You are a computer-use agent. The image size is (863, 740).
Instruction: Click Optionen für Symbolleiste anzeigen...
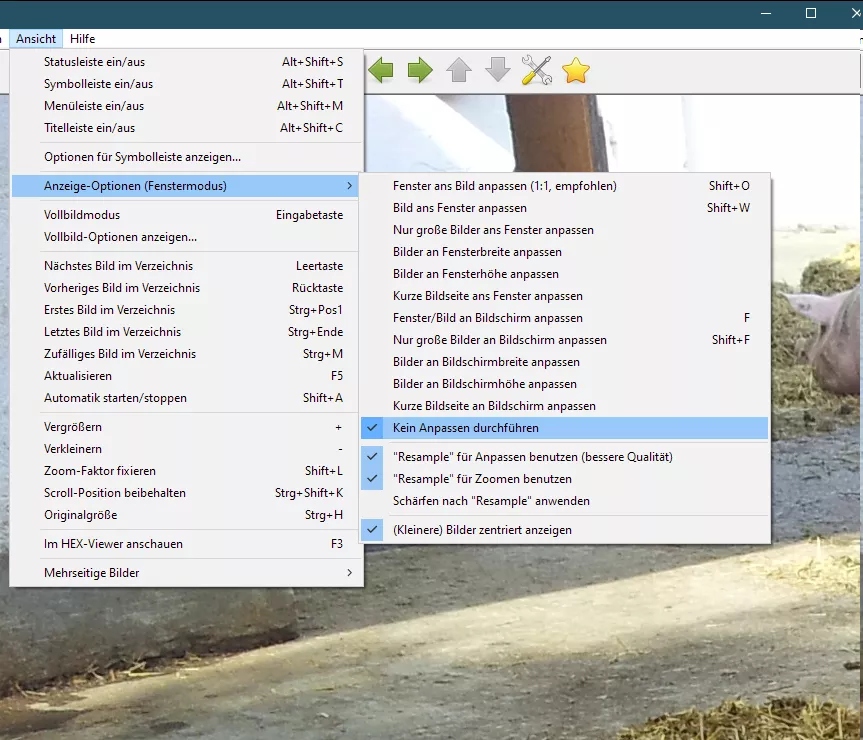pos(142,157)
